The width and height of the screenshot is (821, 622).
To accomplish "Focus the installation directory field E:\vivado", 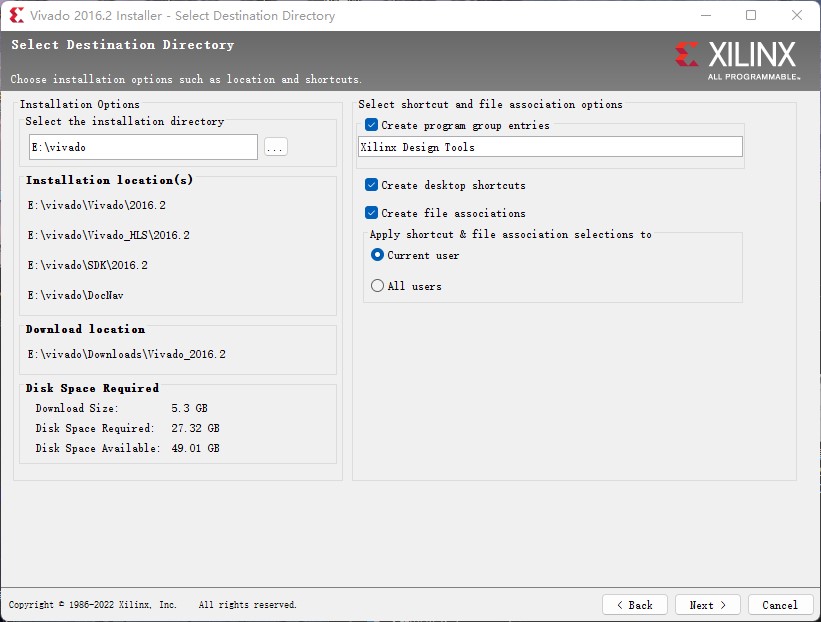I will click(x=143, y=147).
